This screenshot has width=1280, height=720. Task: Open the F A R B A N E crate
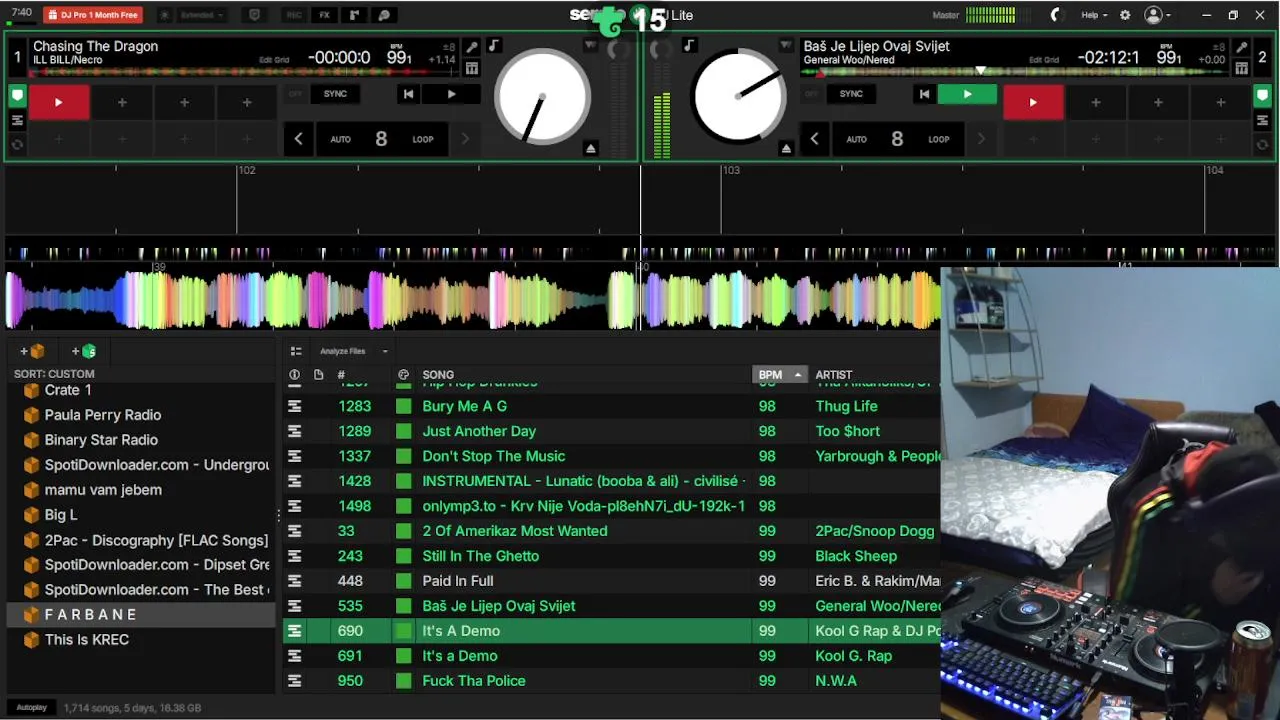141,615
